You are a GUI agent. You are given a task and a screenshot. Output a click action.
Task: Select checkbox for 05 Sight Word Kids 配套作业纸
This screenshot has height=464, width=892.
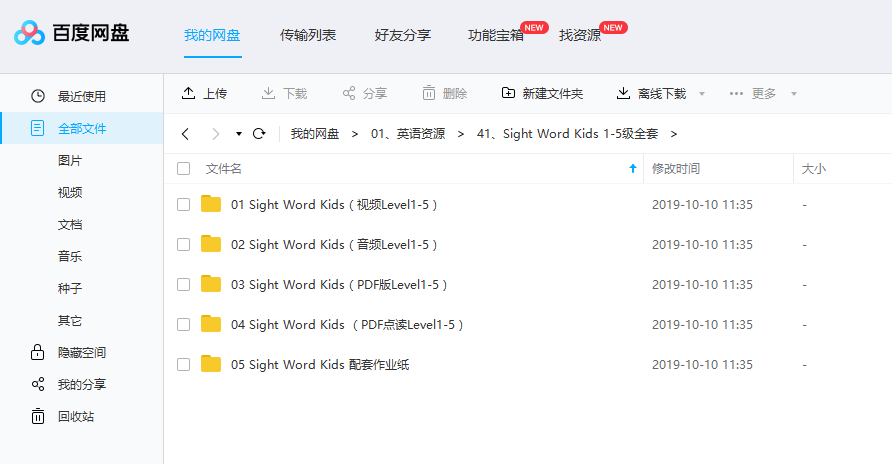183,364
